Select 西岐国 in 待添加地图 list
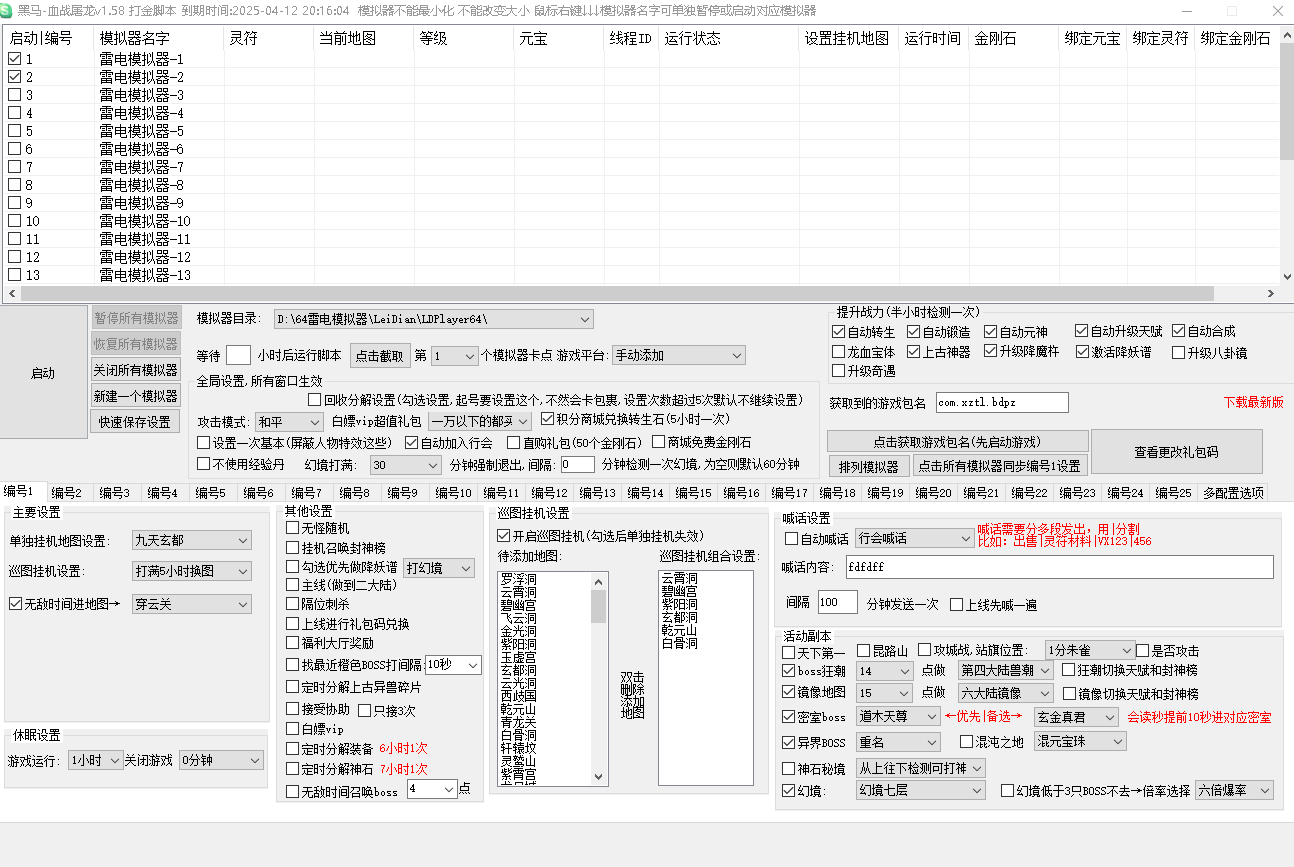 518,695
